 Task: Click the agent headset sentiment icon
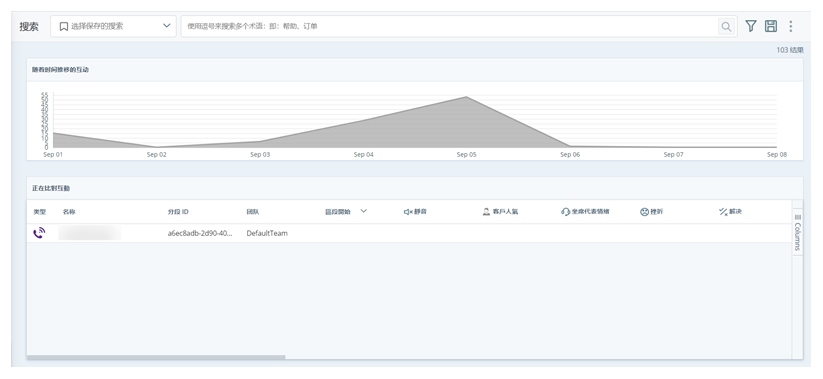pos(565,212)
